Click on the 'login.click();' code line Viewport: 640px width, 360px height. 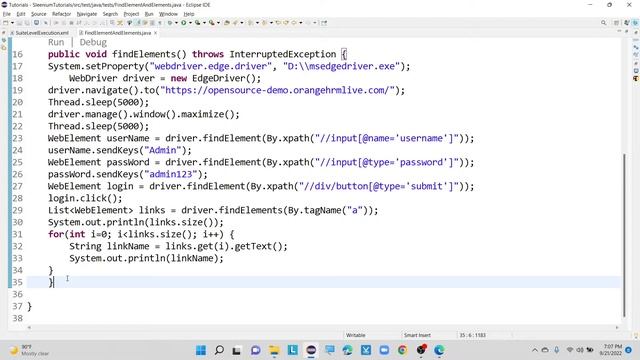(x=85, y=198)
